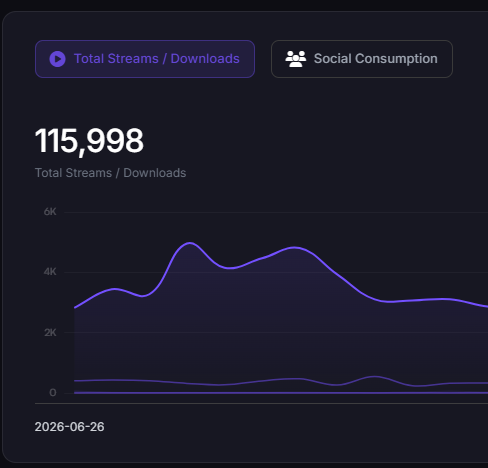This screenshot has height=468, width=488.
Task: Click the highest peak of the top chart line
Action: point(190,243)
